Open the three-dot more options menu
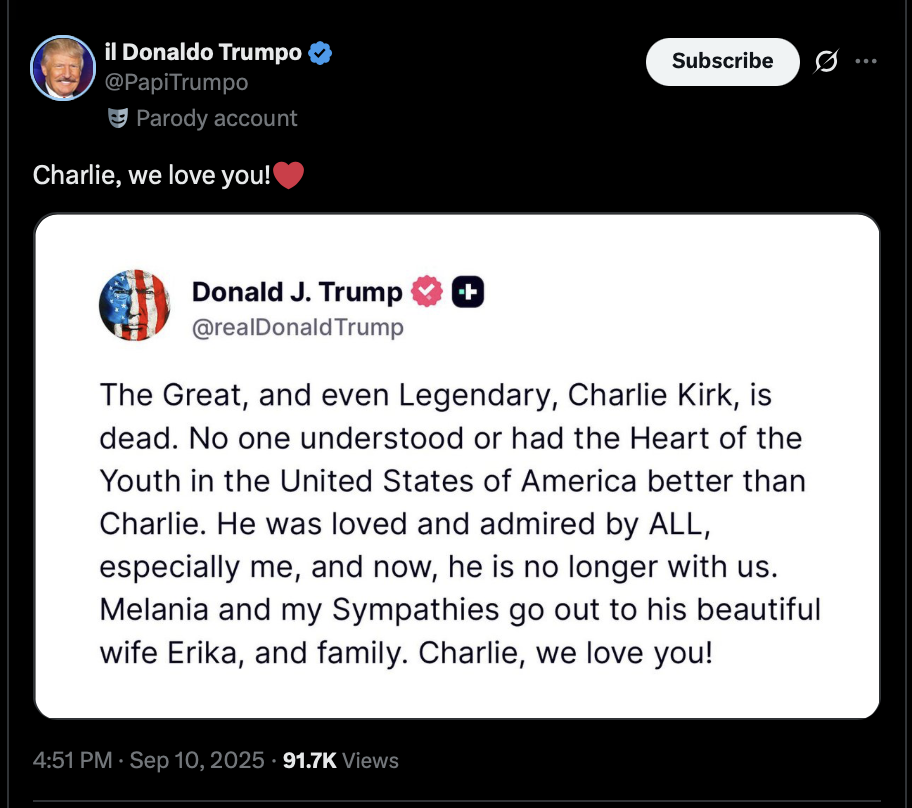Viewport: 912px width, 808px height. [x=864, y=61]
